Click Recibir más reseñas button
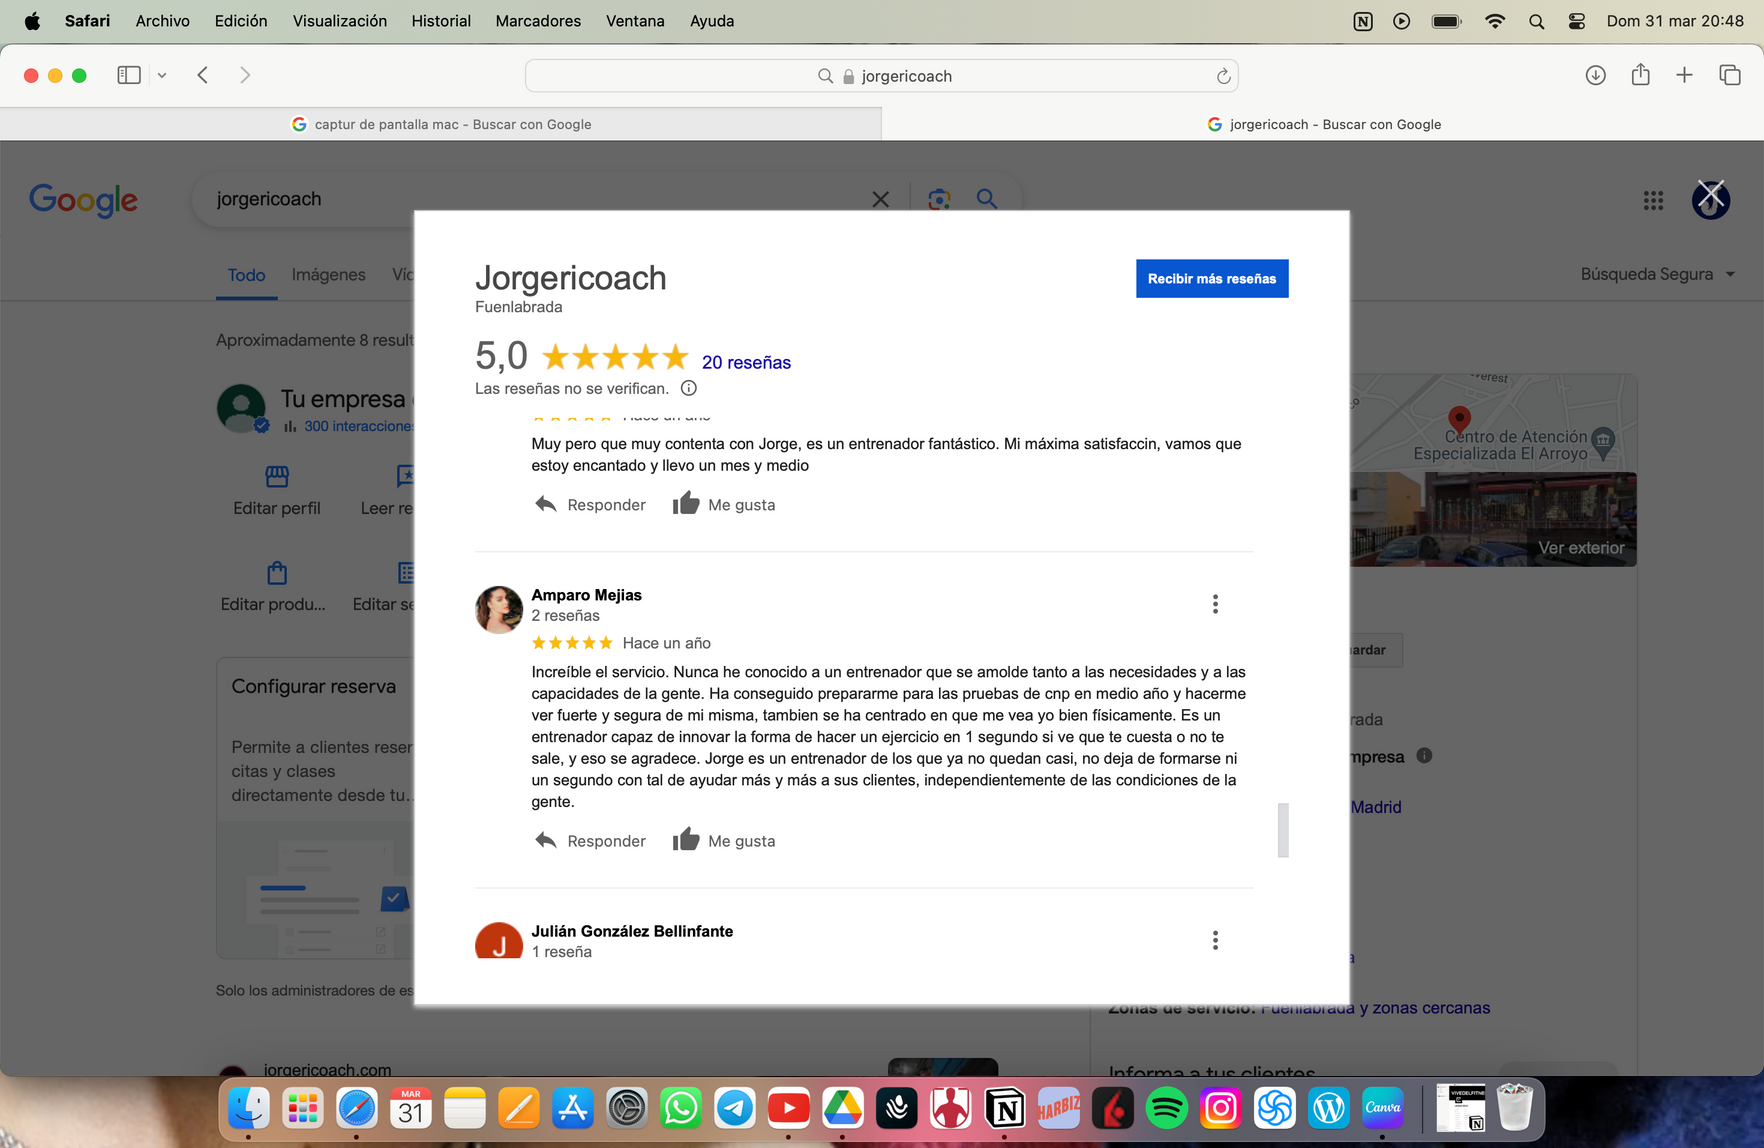The width and height of the screenshot is (1764, 1148). [x=1211, y=279]
